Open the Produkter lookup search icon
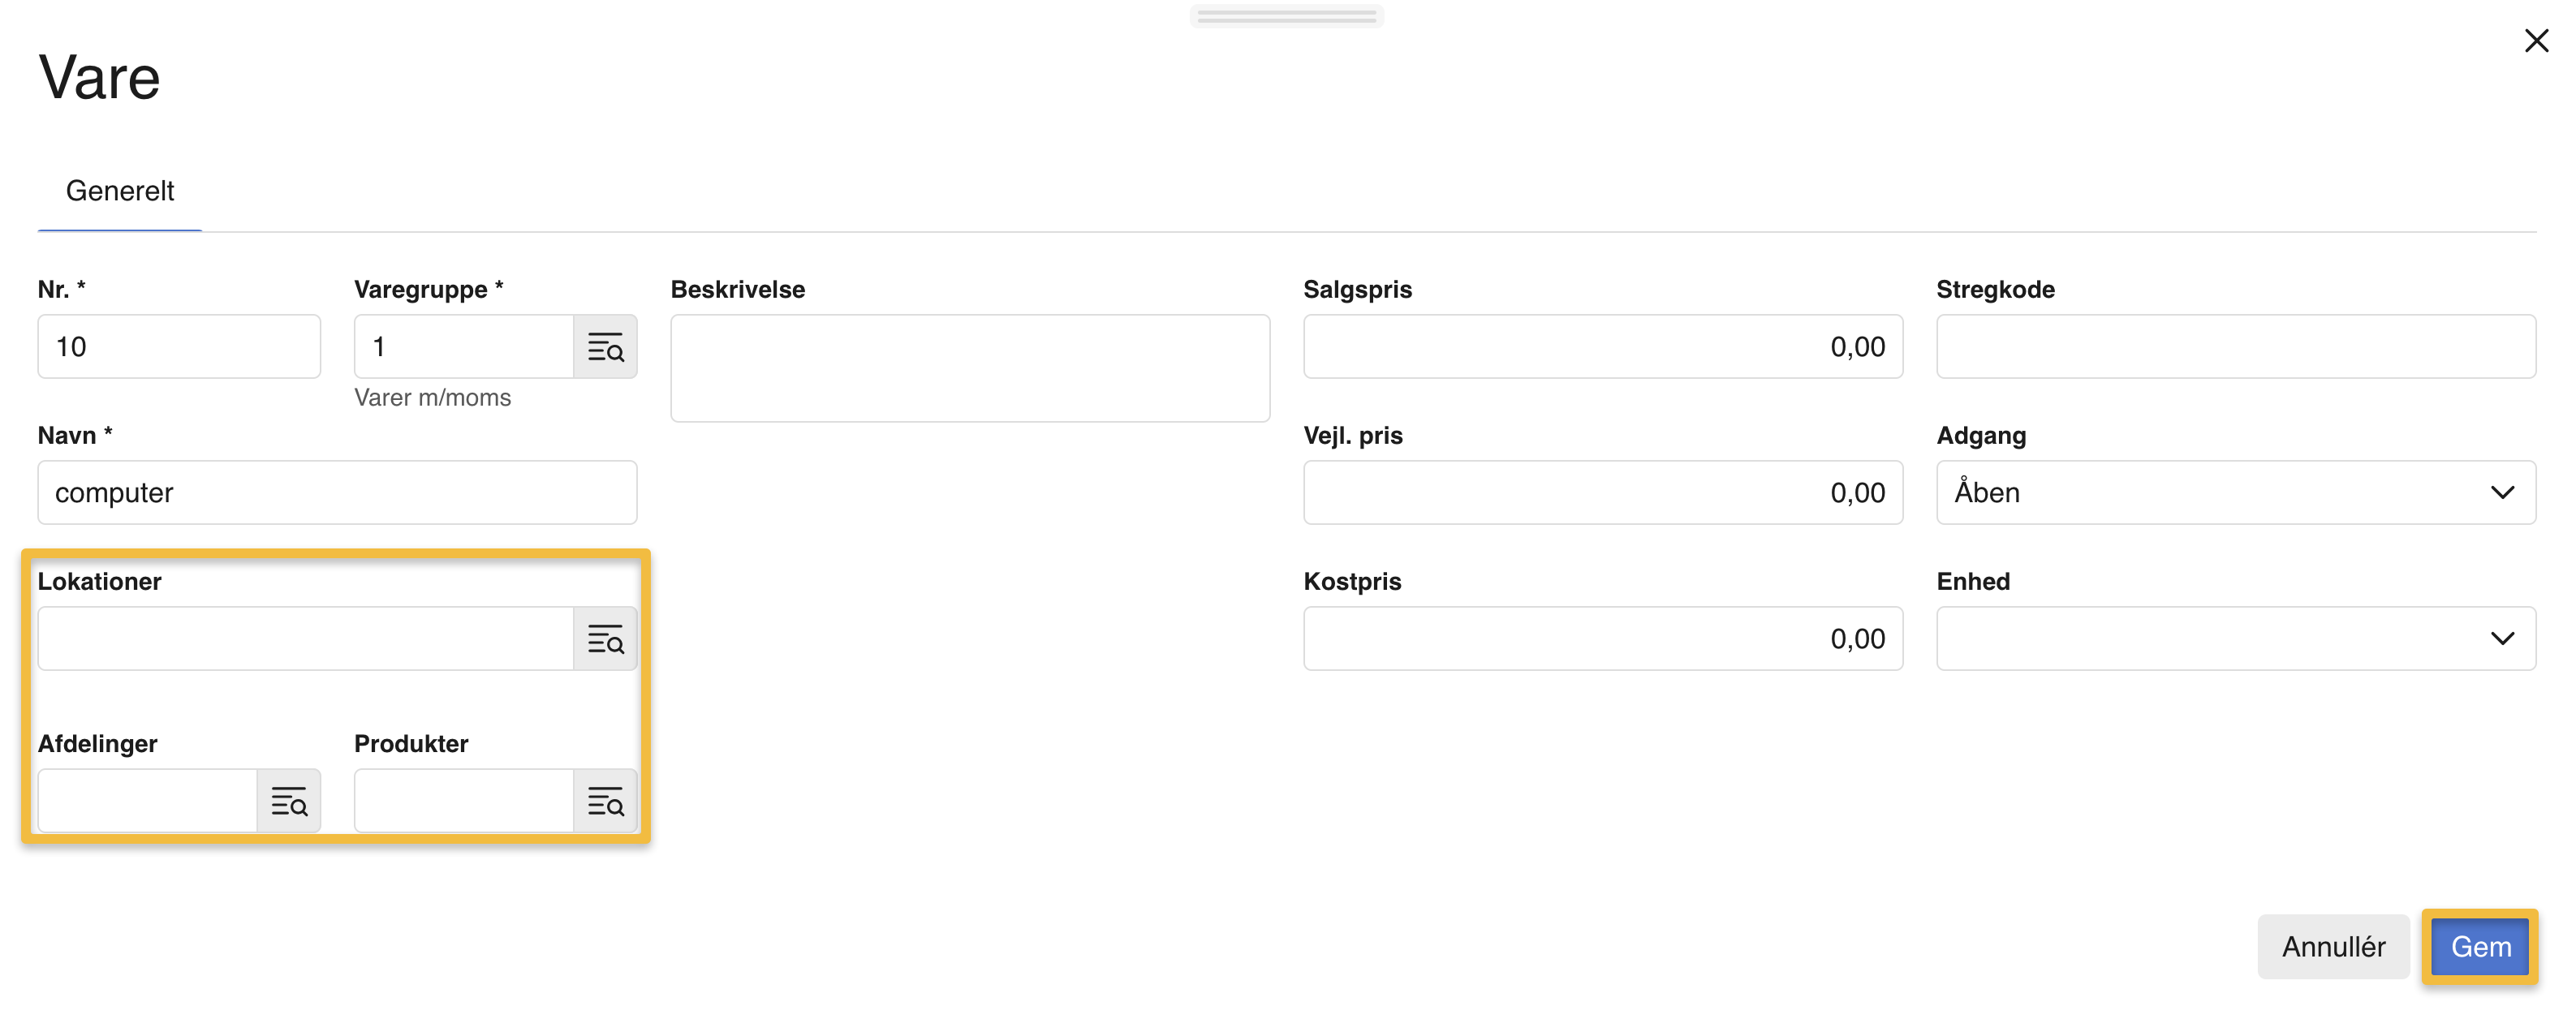This screenshot has height=1019, width=2576. (605, 801)
